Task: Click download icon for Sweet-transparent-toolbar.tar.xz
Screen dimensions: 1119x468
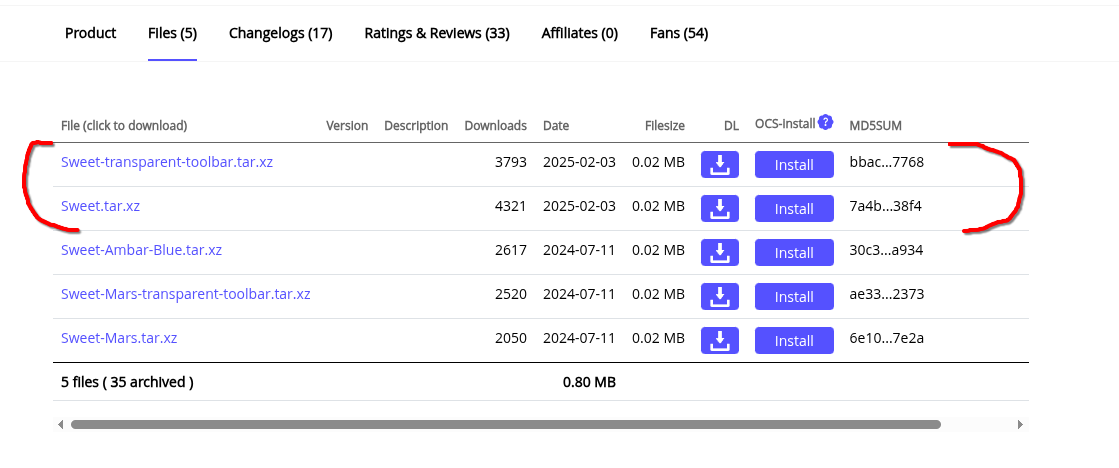Action: click(x=720, y=164)
